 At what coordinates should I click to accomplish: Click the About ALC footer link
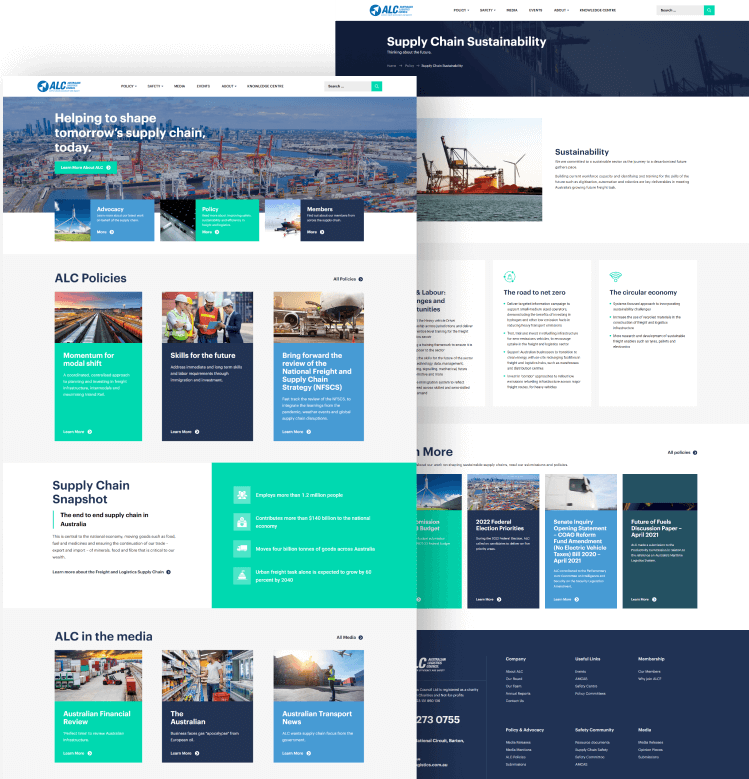point(514,672)
